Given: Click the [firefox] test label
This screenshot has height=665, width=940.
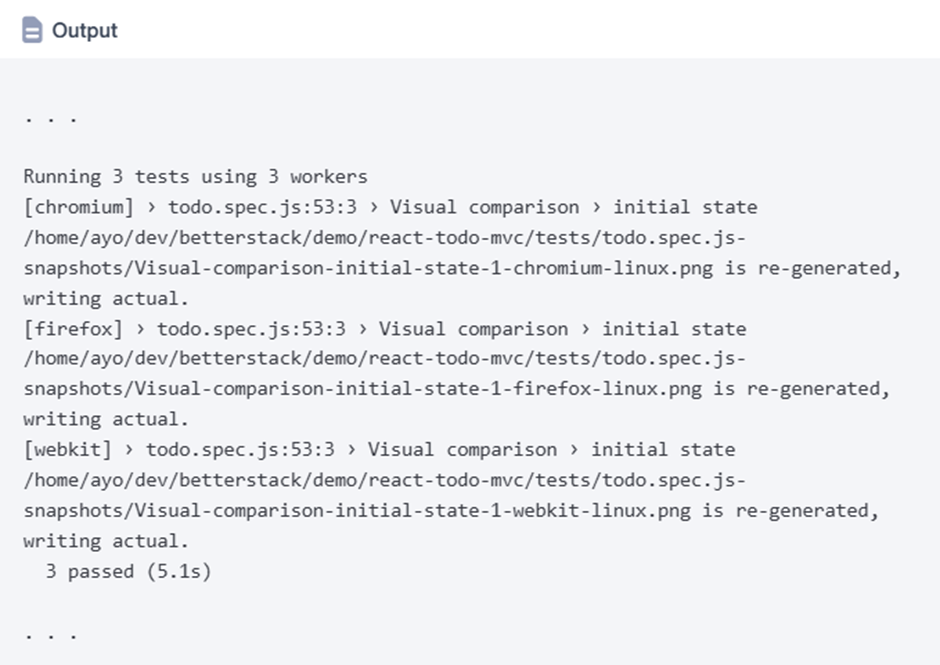Looking at the screenshot, I should [x=73, y=329].
